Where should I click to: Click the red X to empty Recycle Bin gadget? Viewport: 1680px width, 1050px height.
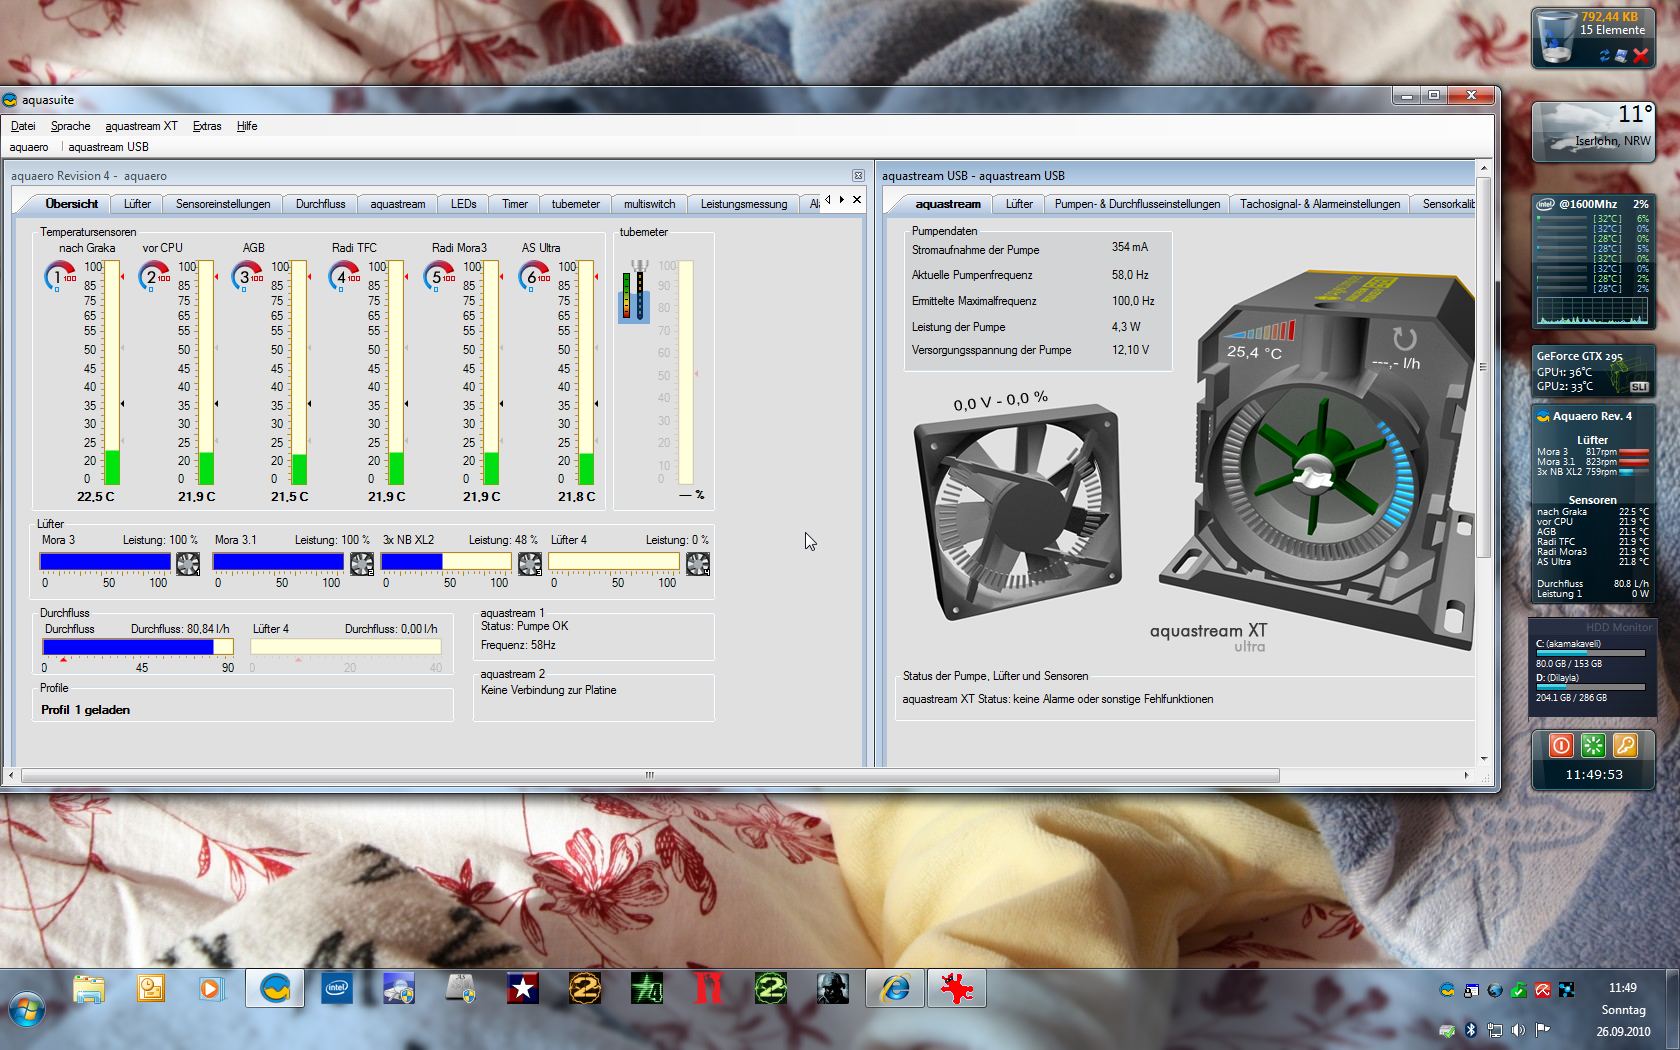(1640, 56)
